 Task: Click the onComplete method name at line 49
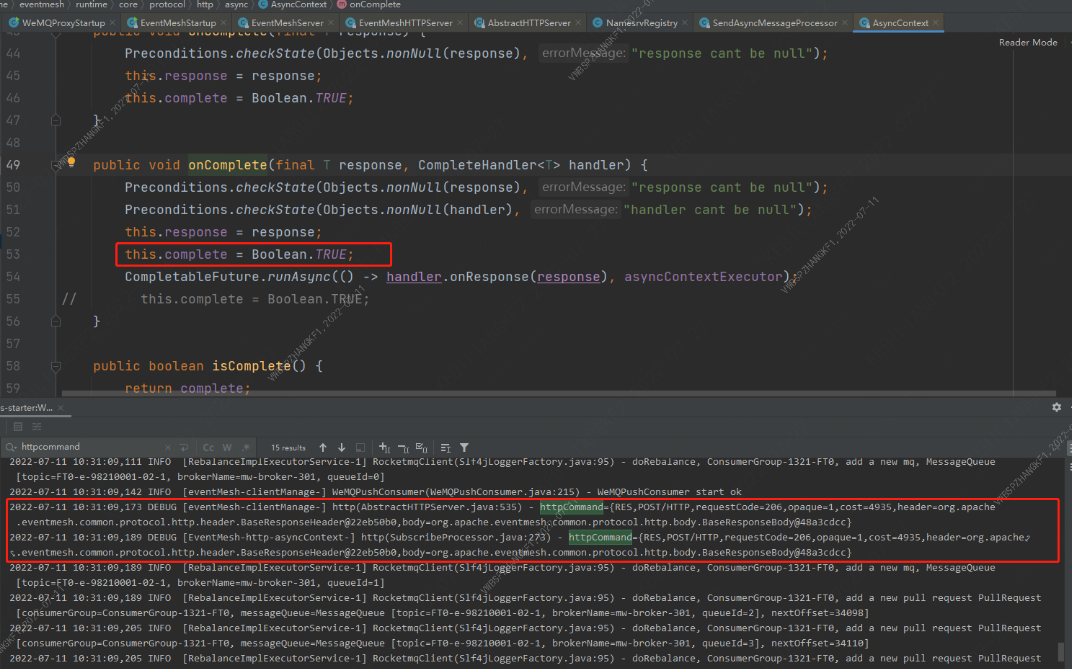click(x=228, y=165)
